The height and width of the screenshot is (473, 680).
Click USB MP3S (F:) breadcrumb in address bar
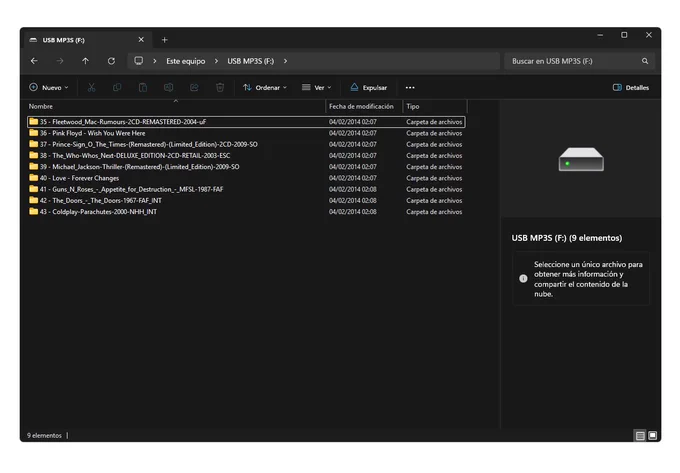pyautogui.click(x=251, y=61)
